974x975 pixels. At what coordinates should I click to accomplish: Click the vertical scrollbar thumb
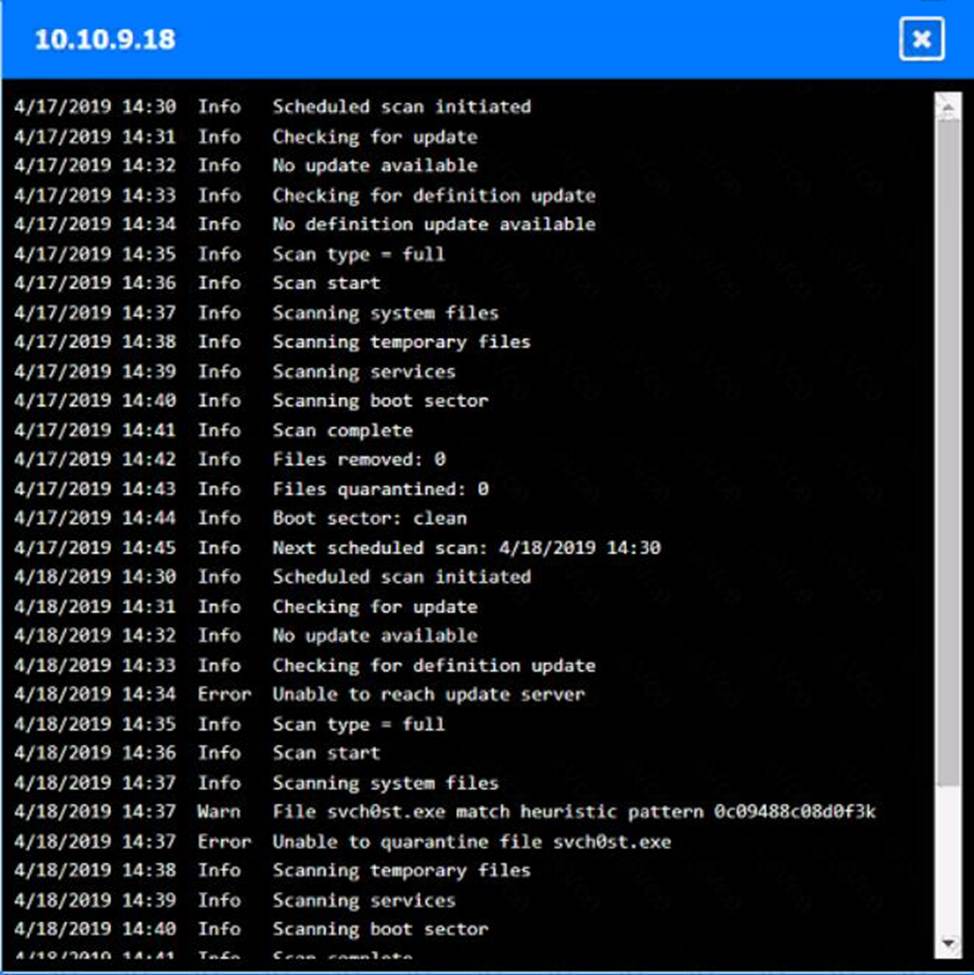click(948, 454)
